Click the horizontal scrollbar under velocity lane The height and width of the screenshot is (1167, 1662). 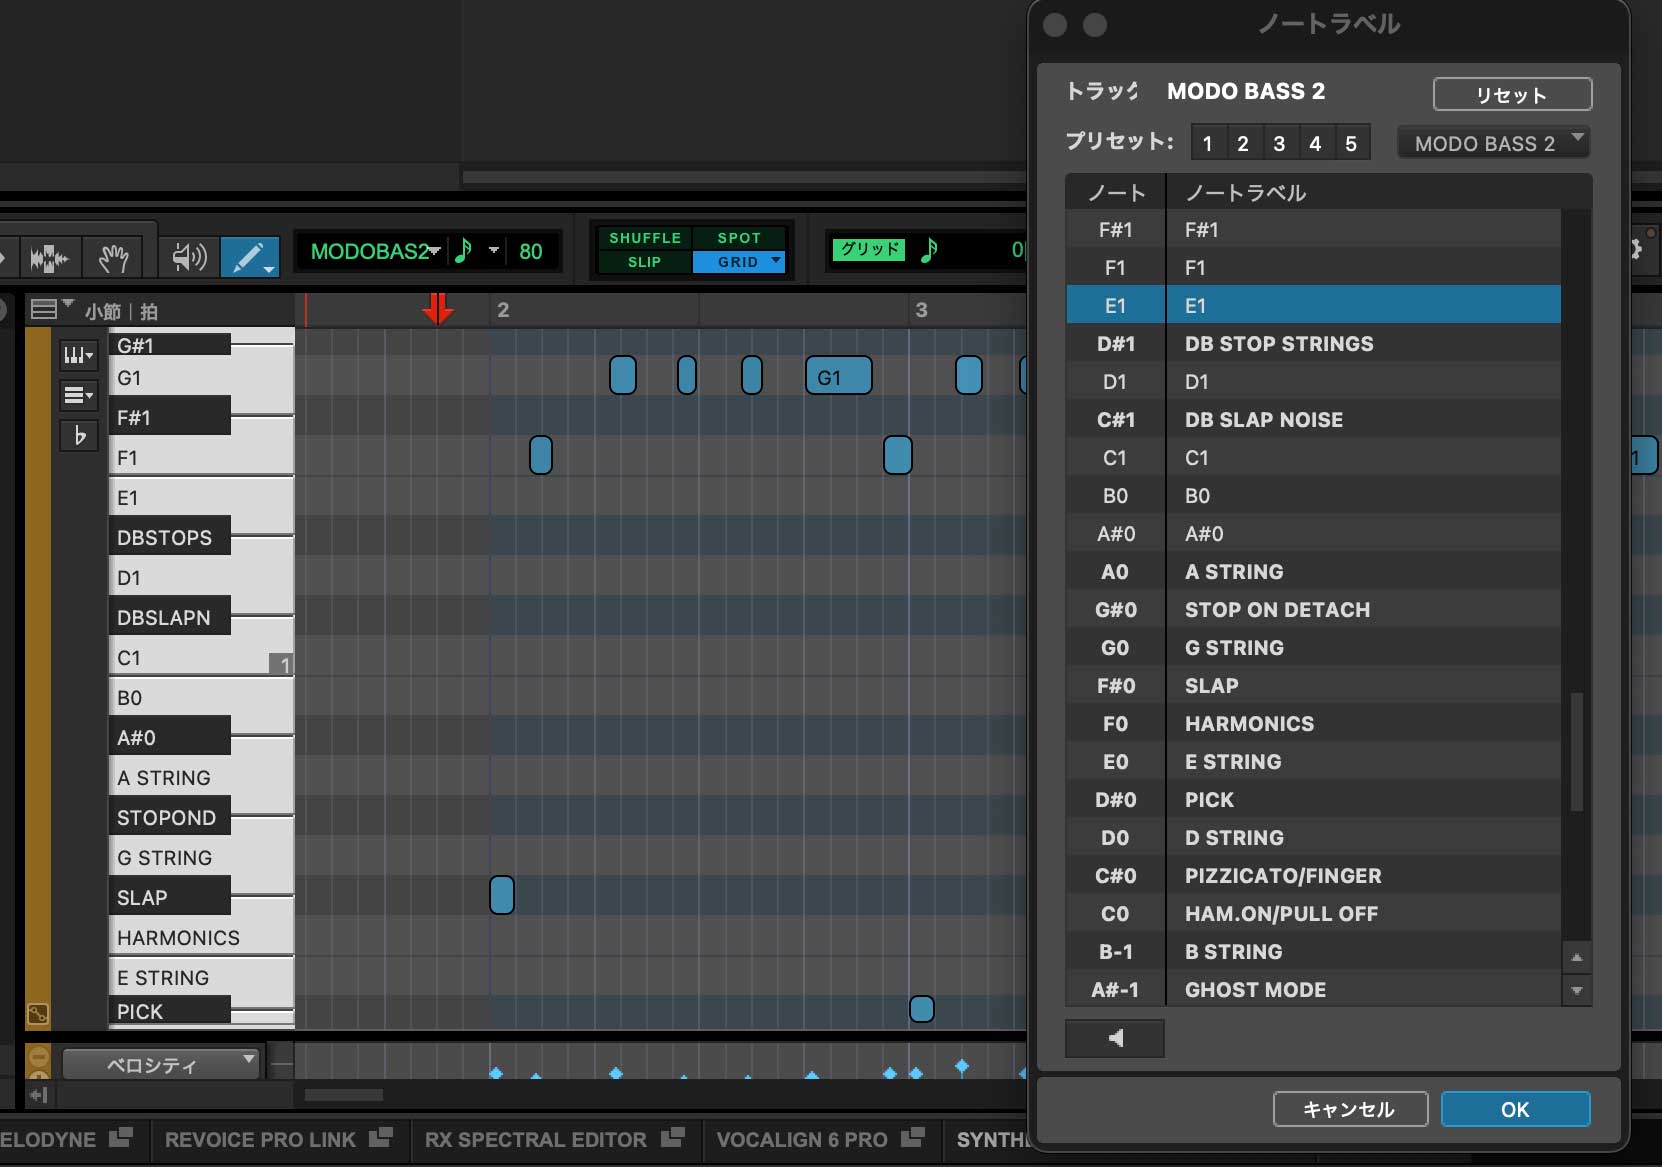(343, 1095)
